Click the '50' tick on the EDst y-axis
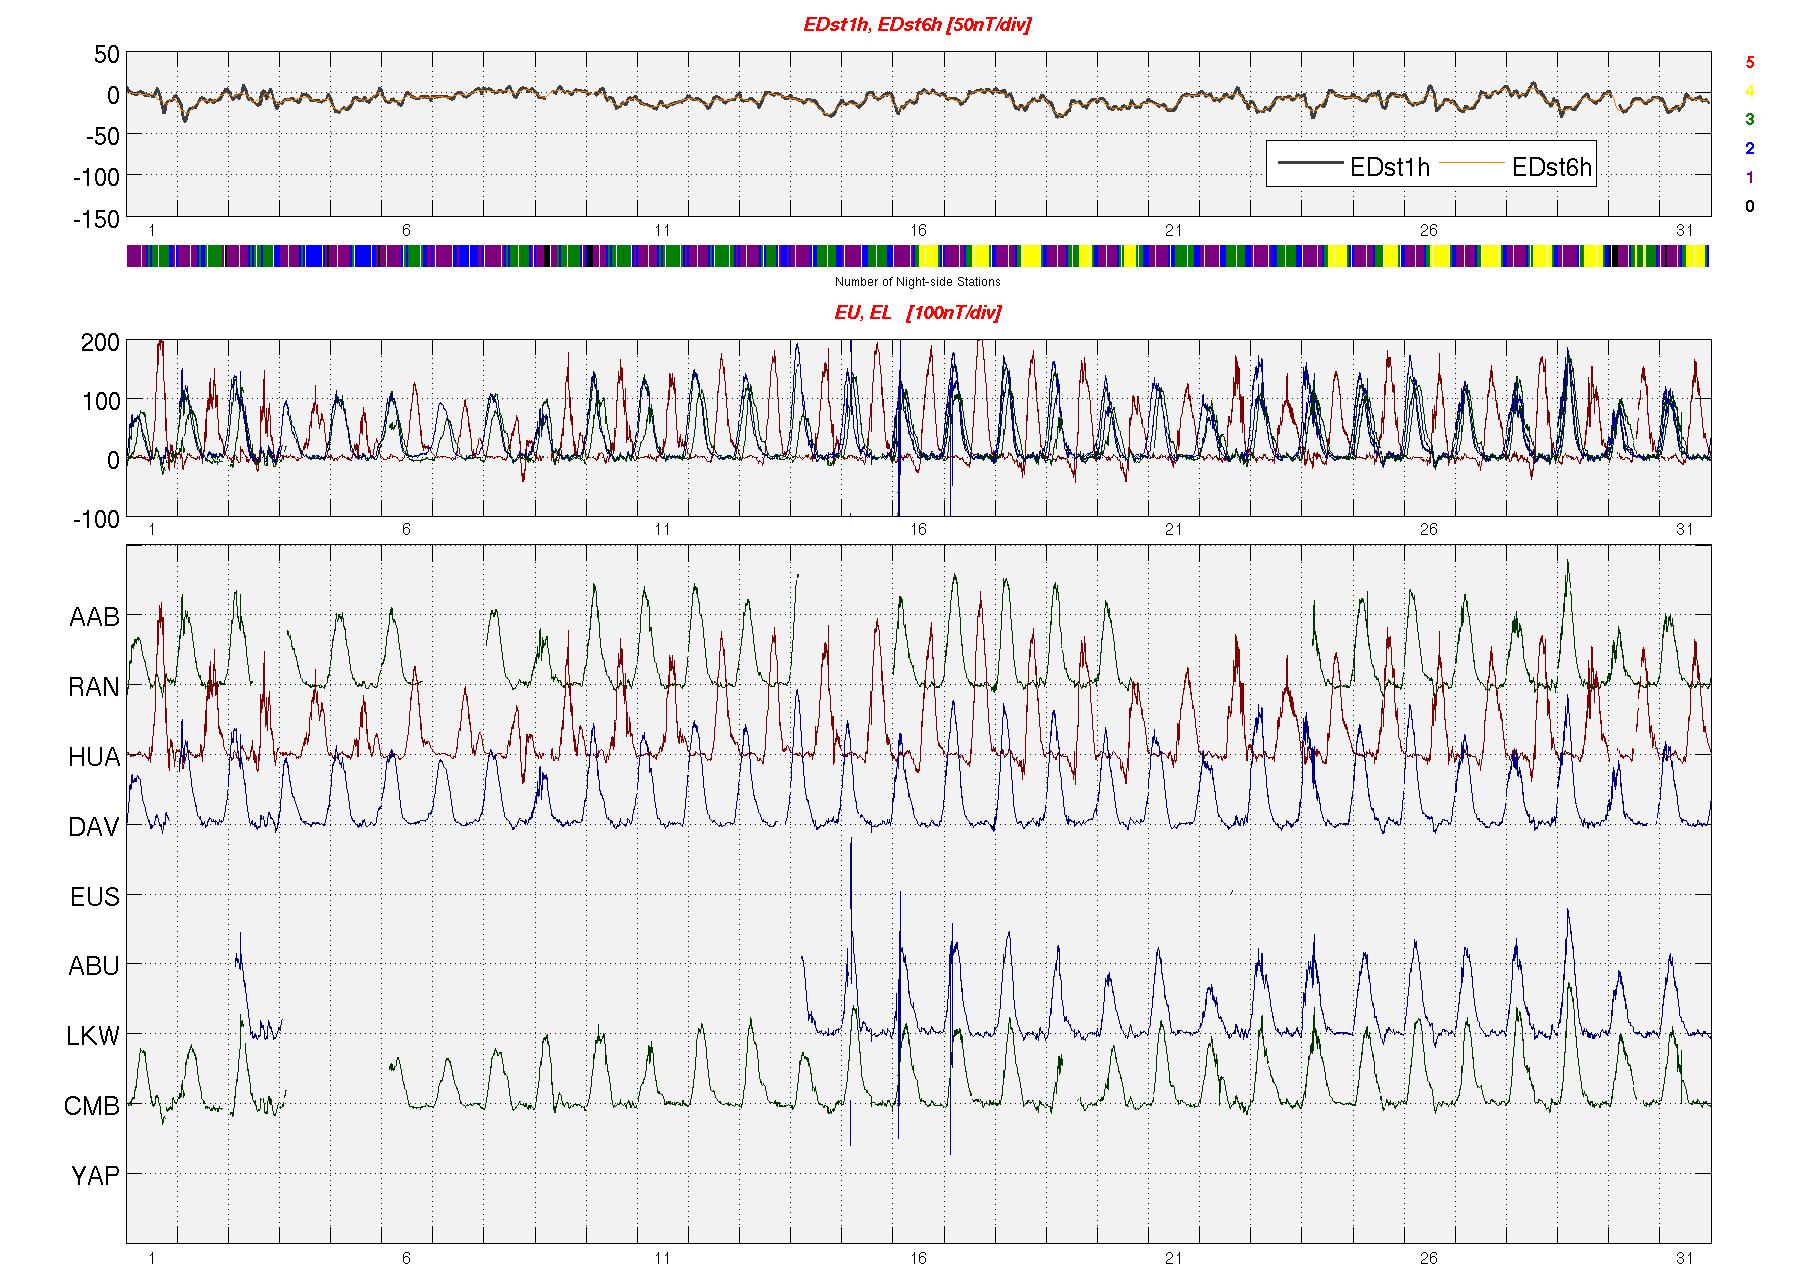Image resolution: width=1801 pixels, height=1268 pixels. (106, 55)
